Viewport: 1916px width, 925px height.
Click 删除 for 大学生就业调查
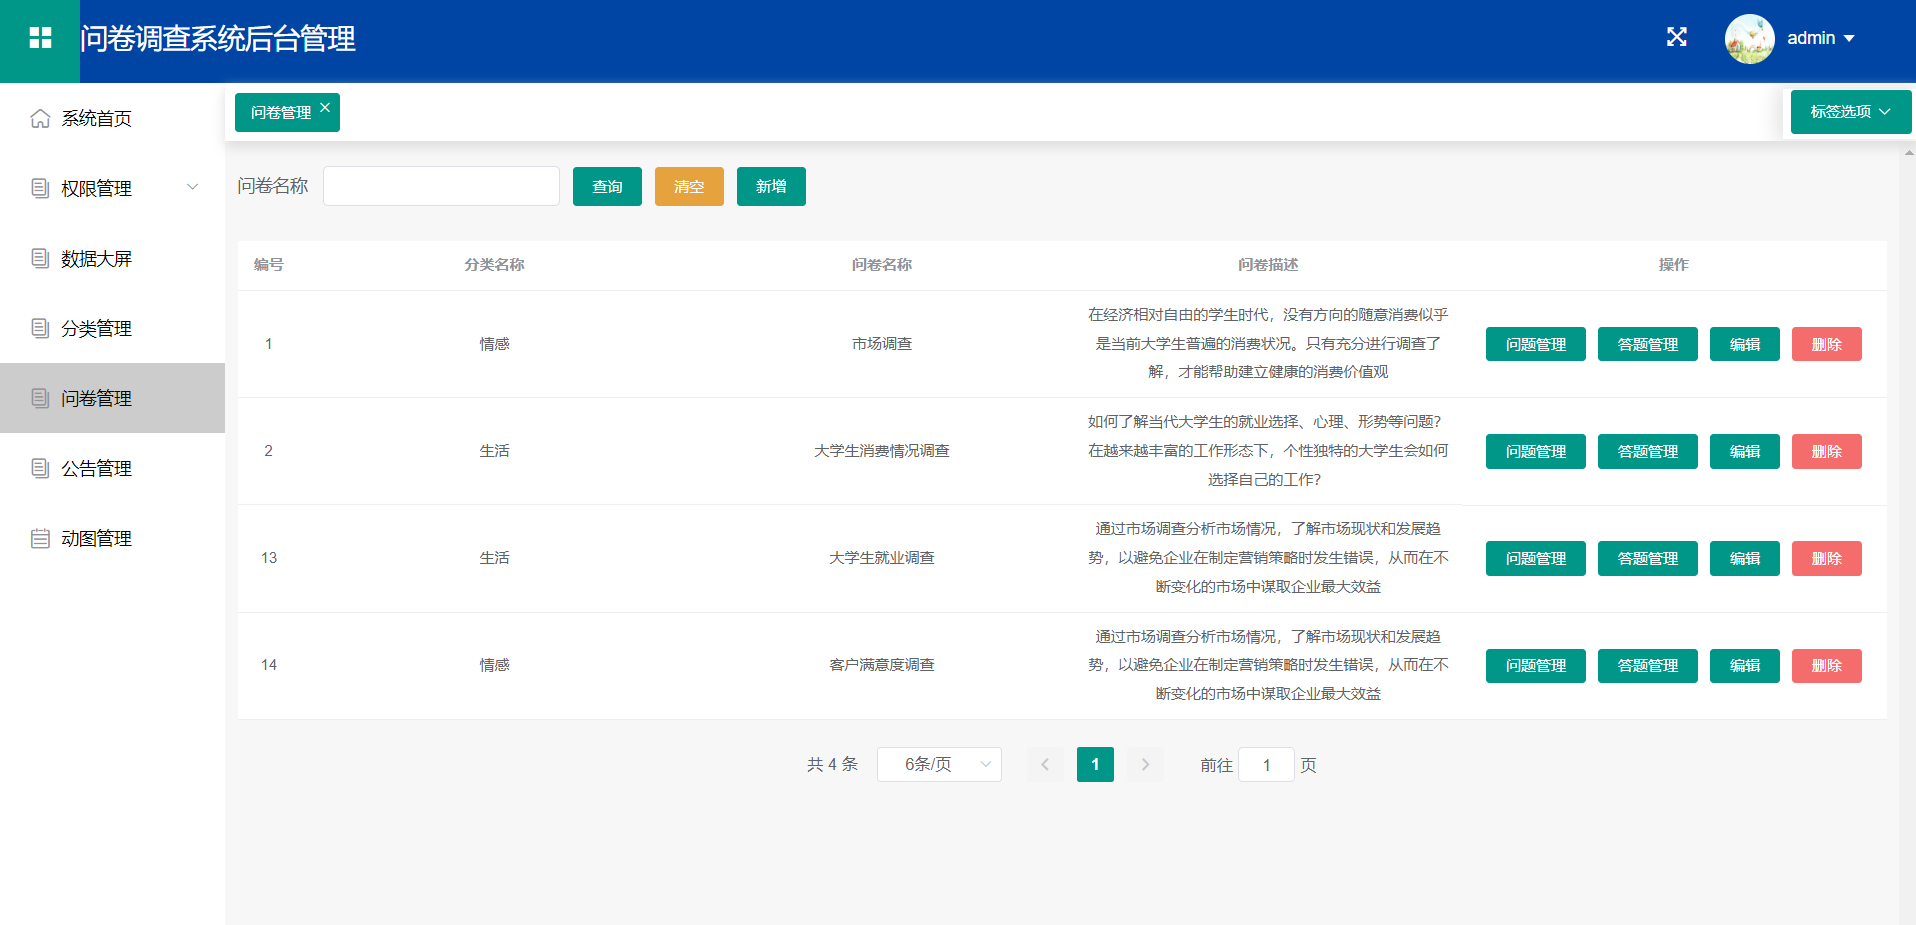click(x=1827, y=558)
